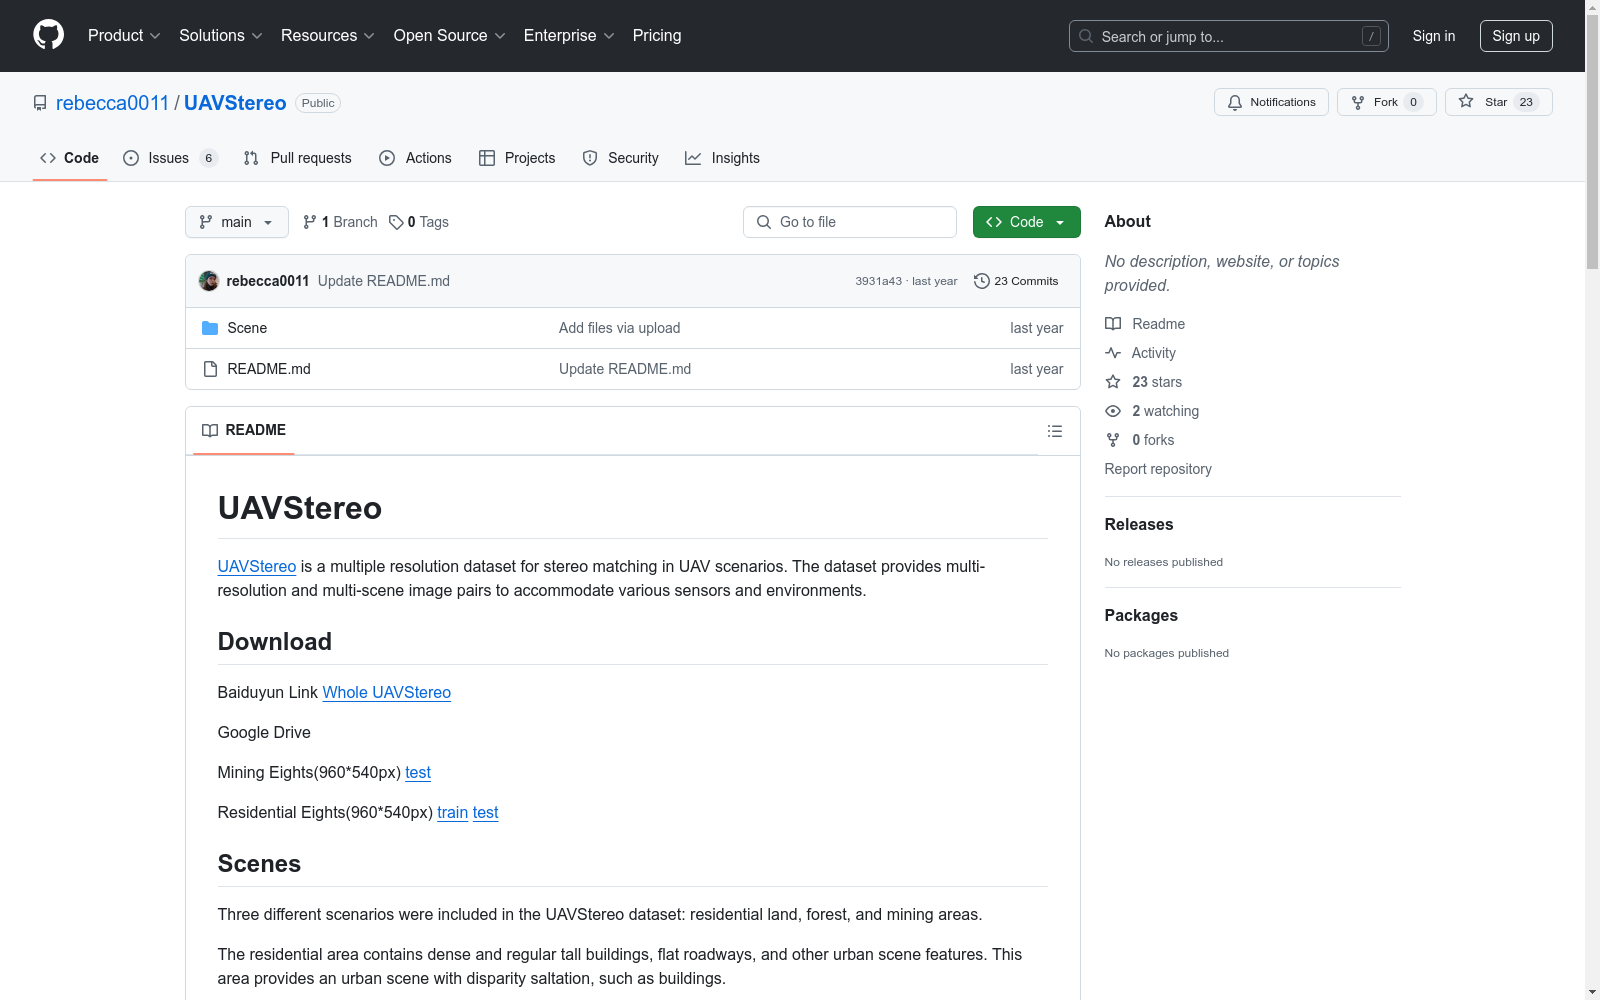Click Update README.md message in commit header
The image size is (1600, 1000).
(x=384, y=281)
